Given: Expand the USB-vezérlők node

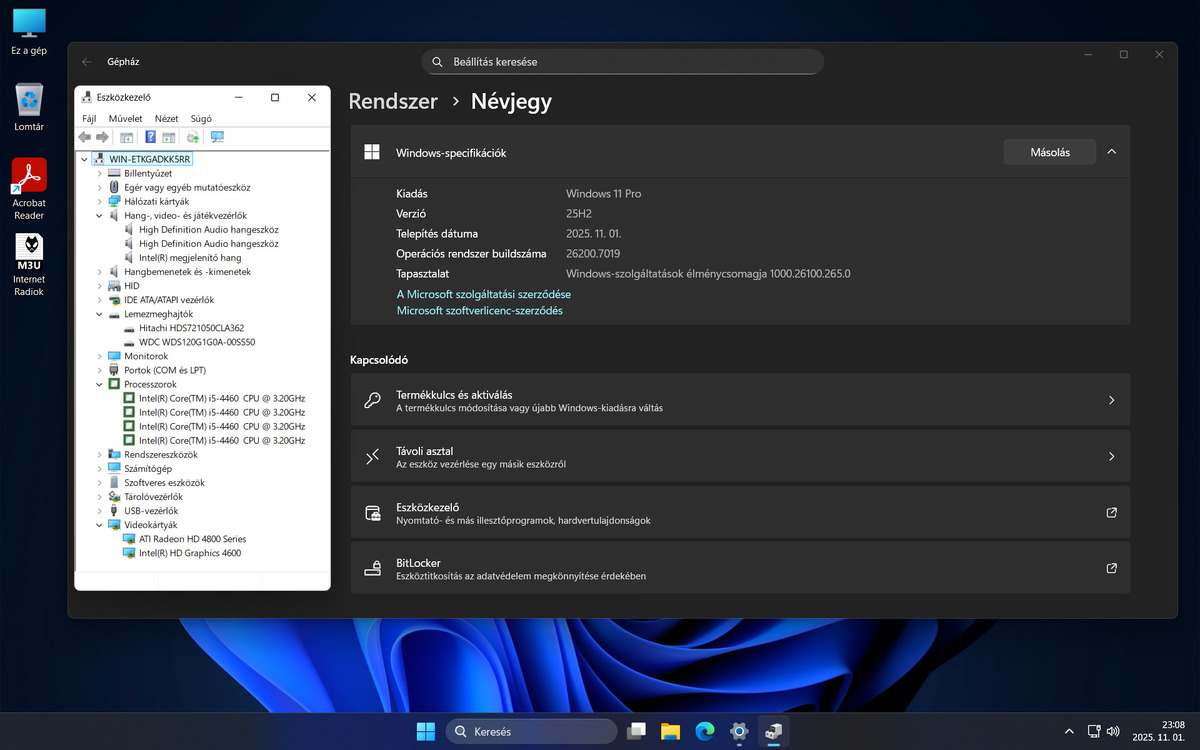Looking at the screenshot, I should pos(99,510).
